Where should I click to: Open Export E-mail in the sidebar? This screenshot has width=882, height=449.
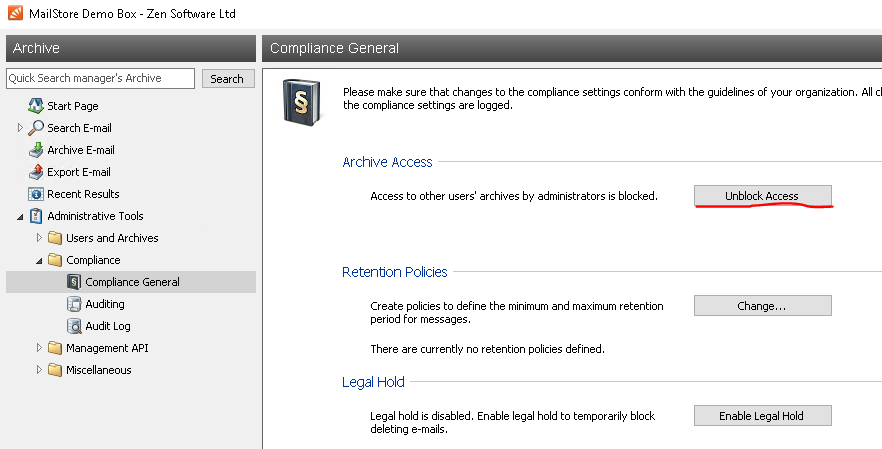point(79,172)
